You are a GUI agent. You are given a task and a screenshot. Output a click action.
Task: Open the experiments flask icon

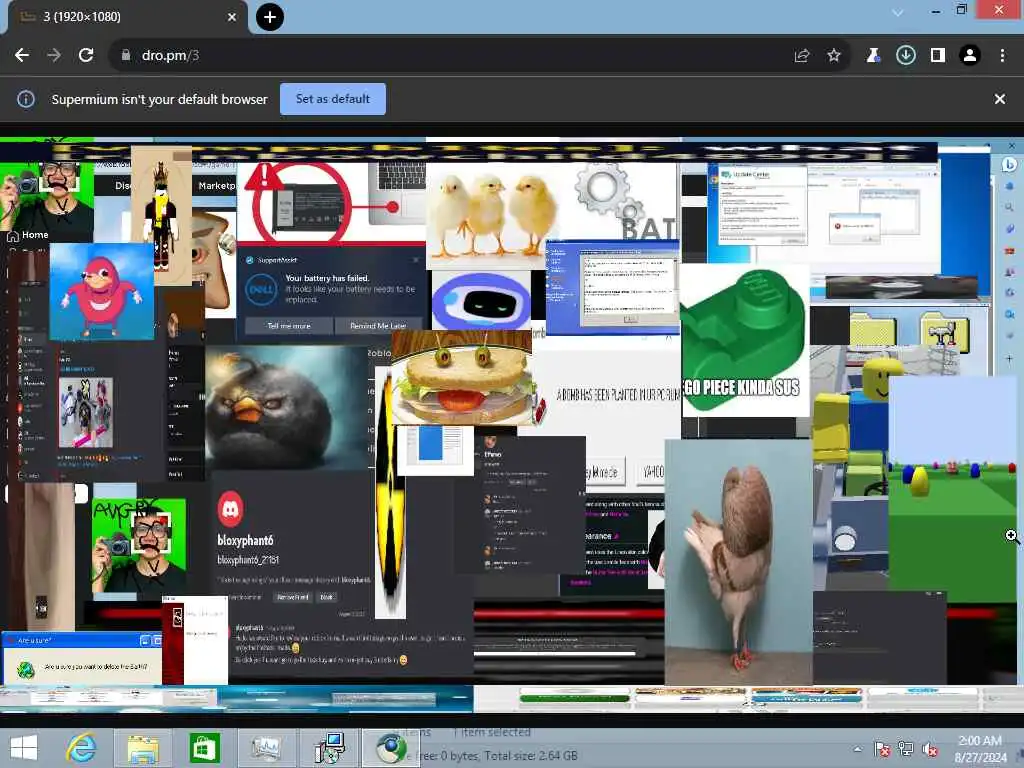[873, 56]
